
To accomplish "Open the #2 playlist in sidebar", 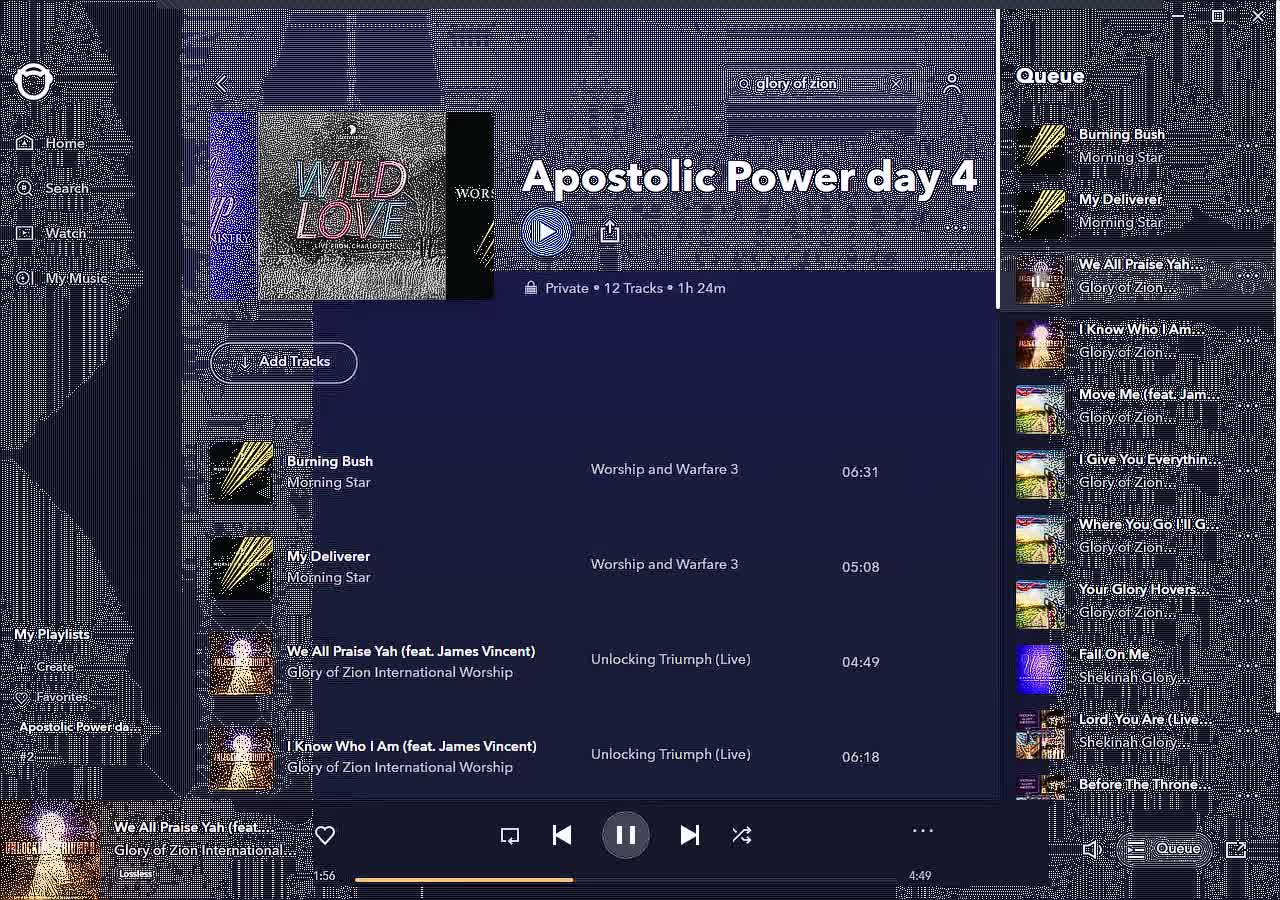I will click(x=27, y=757).
